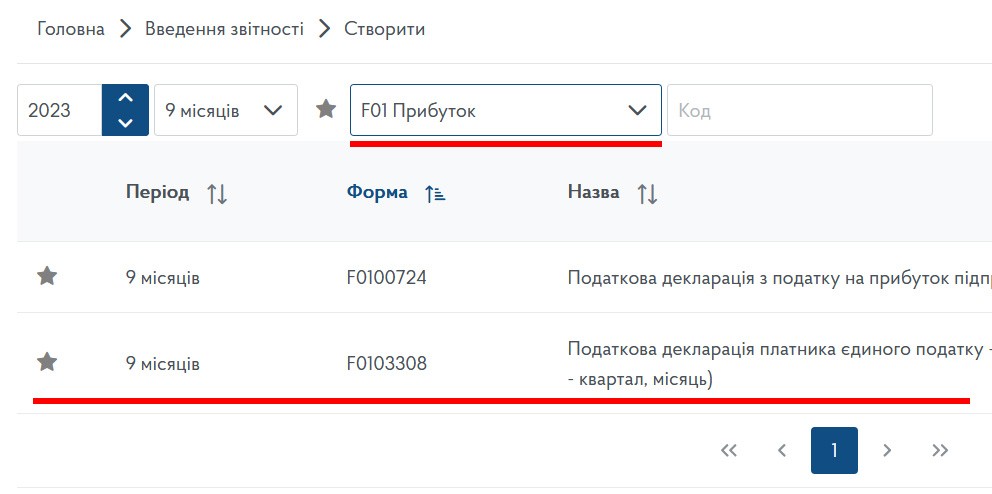
Task: Navigate to Головна breadcrumb
Action: 71,29
